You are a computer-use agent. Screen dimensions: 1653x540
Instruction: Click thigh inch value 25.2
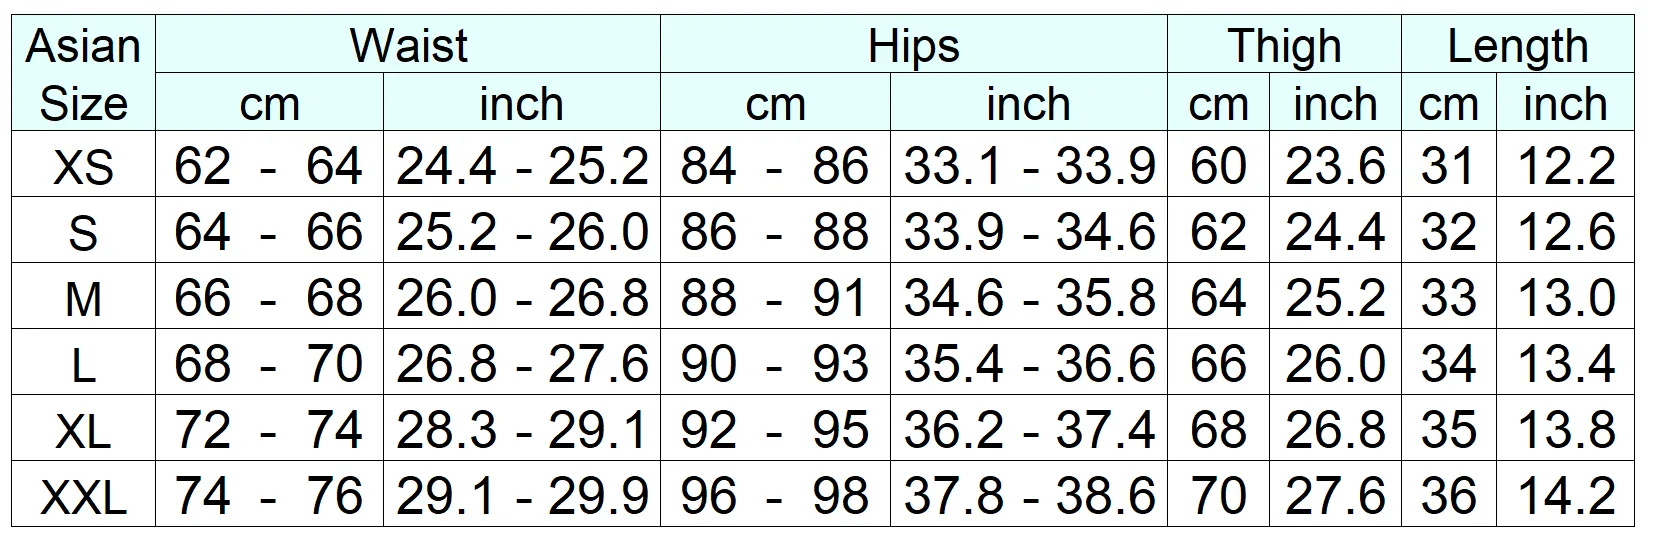coord(1335,297)
